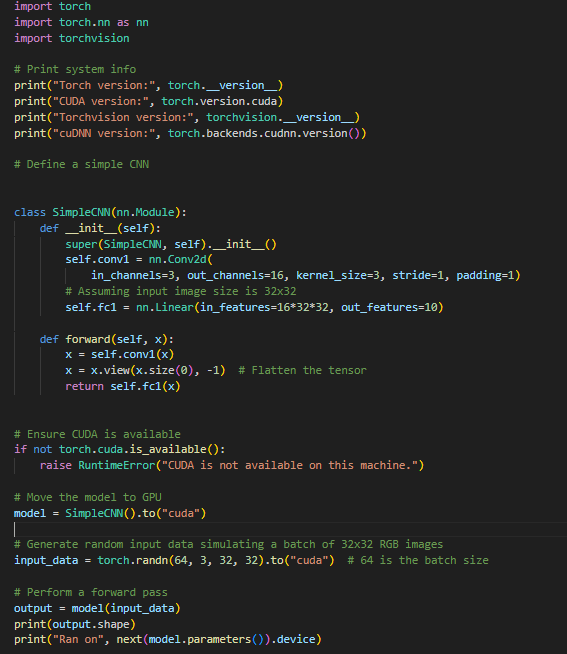Click the 'forward' method name

pos(88,339)
